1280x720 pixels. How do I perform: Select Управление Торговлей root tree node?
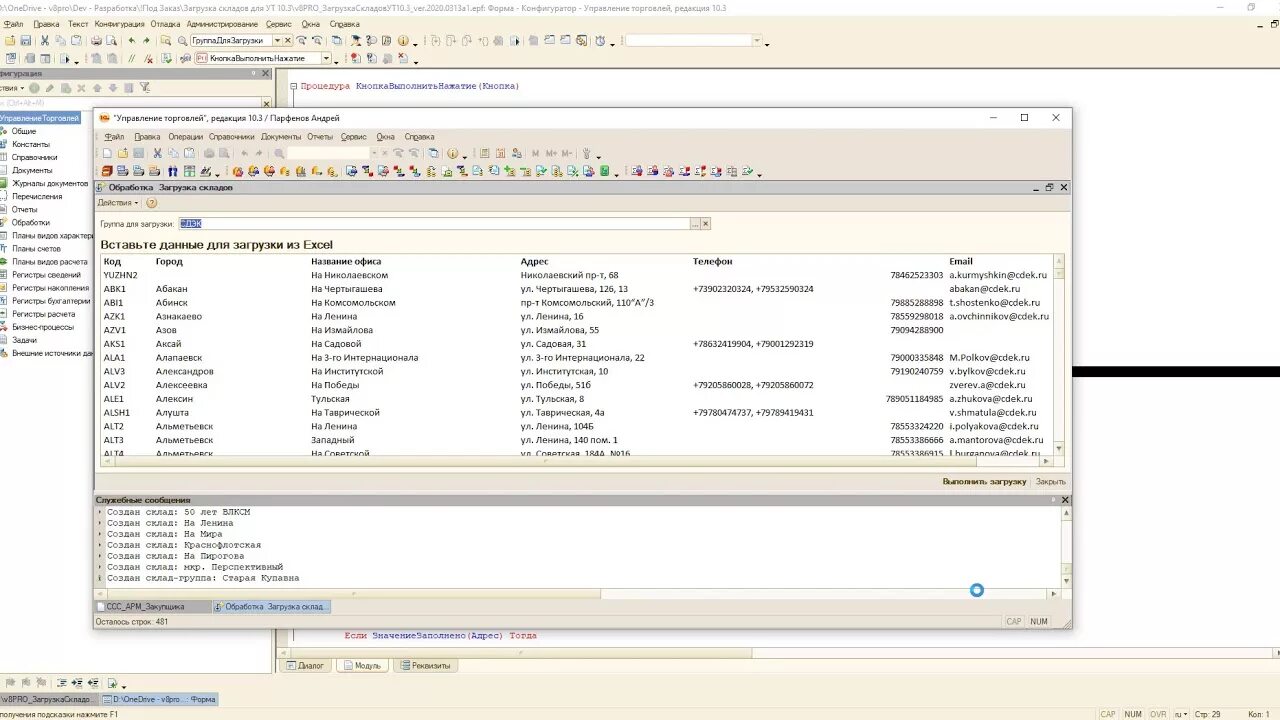click(x=40, y=118)
